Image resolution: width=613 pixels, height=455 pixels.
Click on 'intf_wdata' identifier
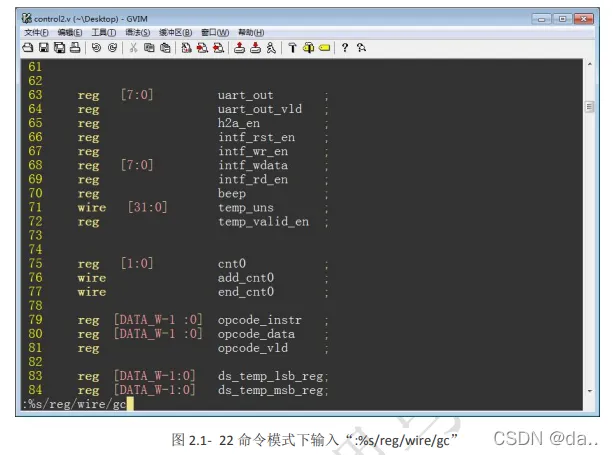coord(253,165)
